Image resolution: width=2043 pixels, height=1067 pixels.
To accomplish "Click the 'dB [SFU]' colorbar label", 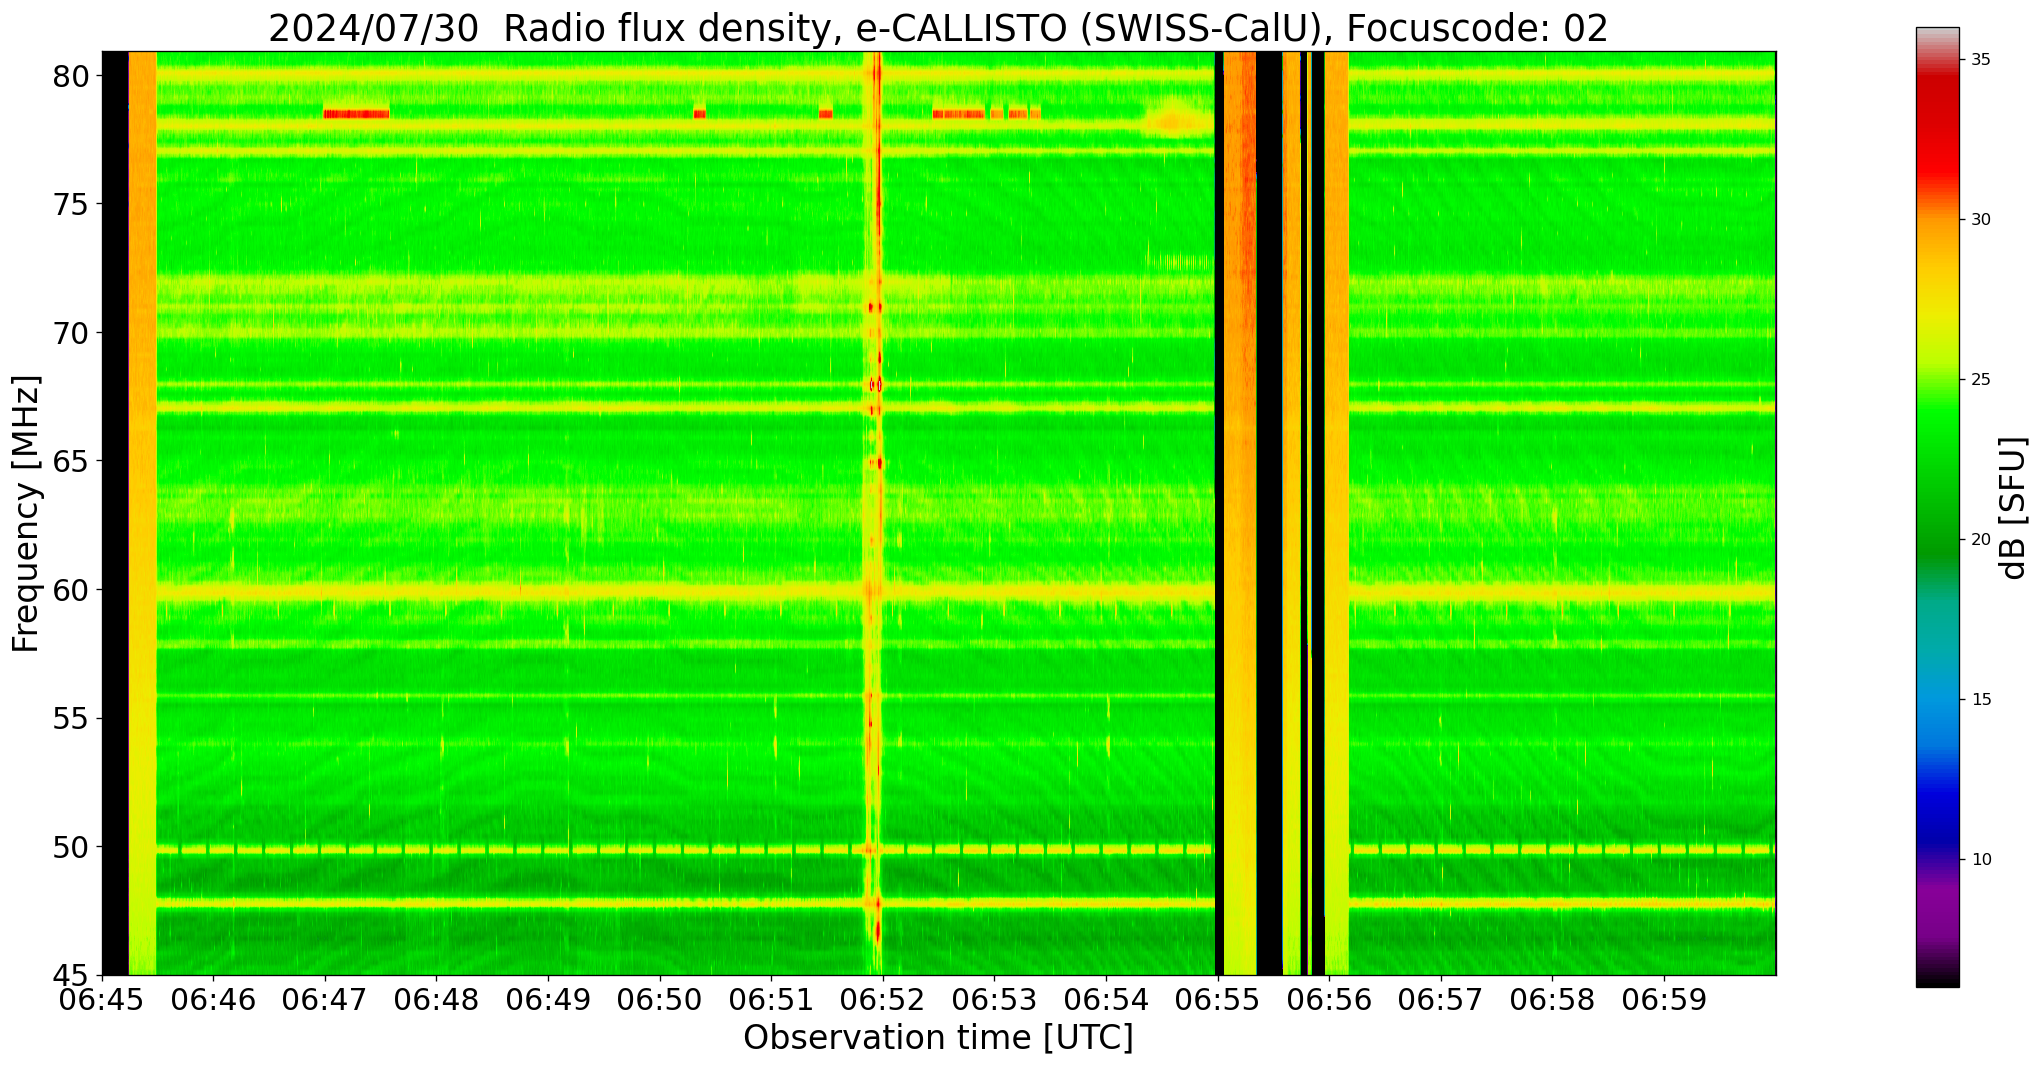I will (2013, 508).
